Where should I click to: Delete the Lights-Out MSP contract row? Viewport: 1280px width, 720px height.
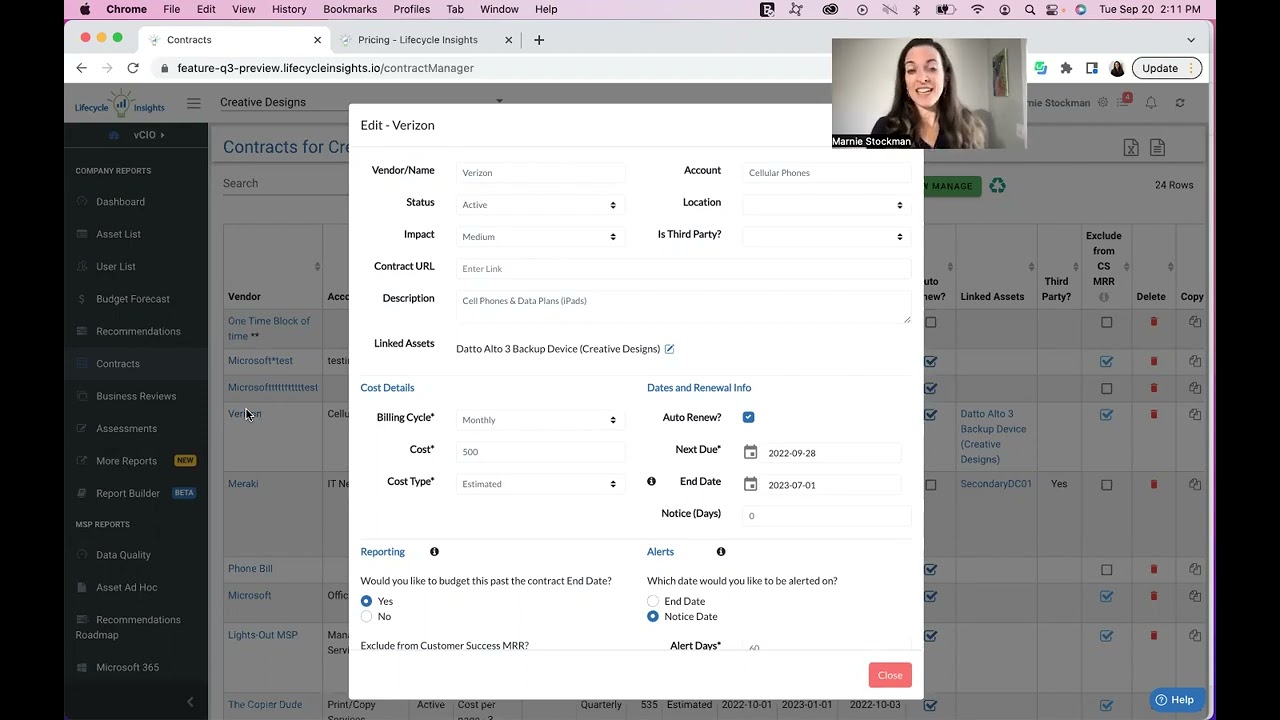point(1153,635)
